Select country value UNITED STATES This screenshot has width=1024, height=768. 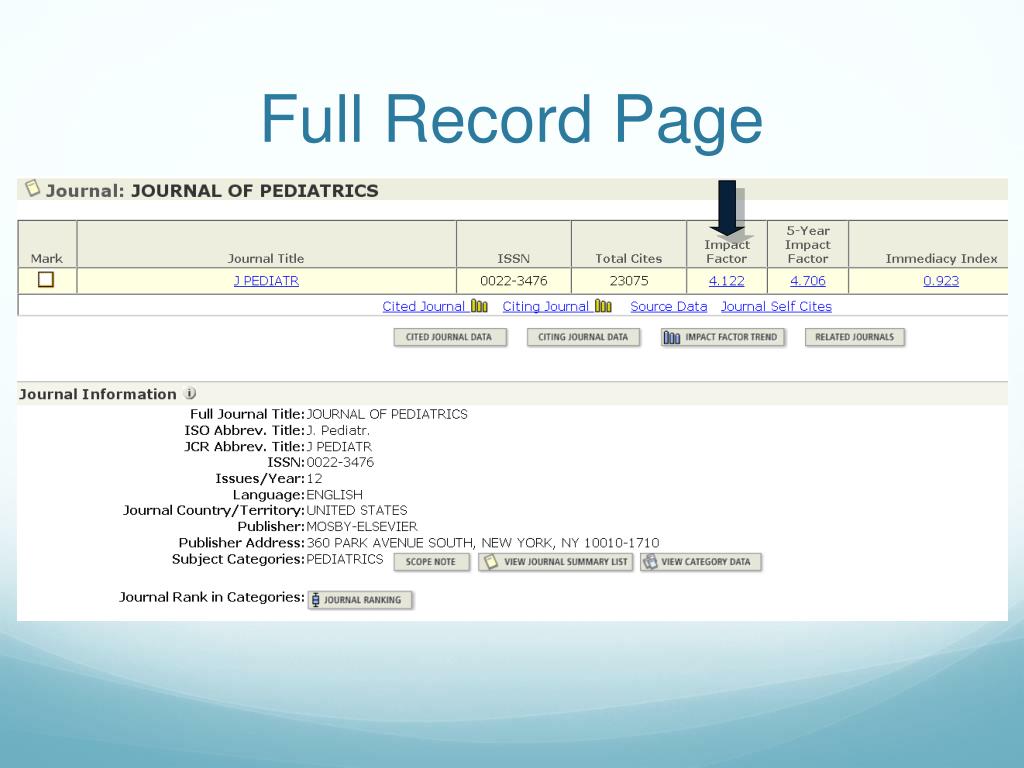tap(357, 510)
